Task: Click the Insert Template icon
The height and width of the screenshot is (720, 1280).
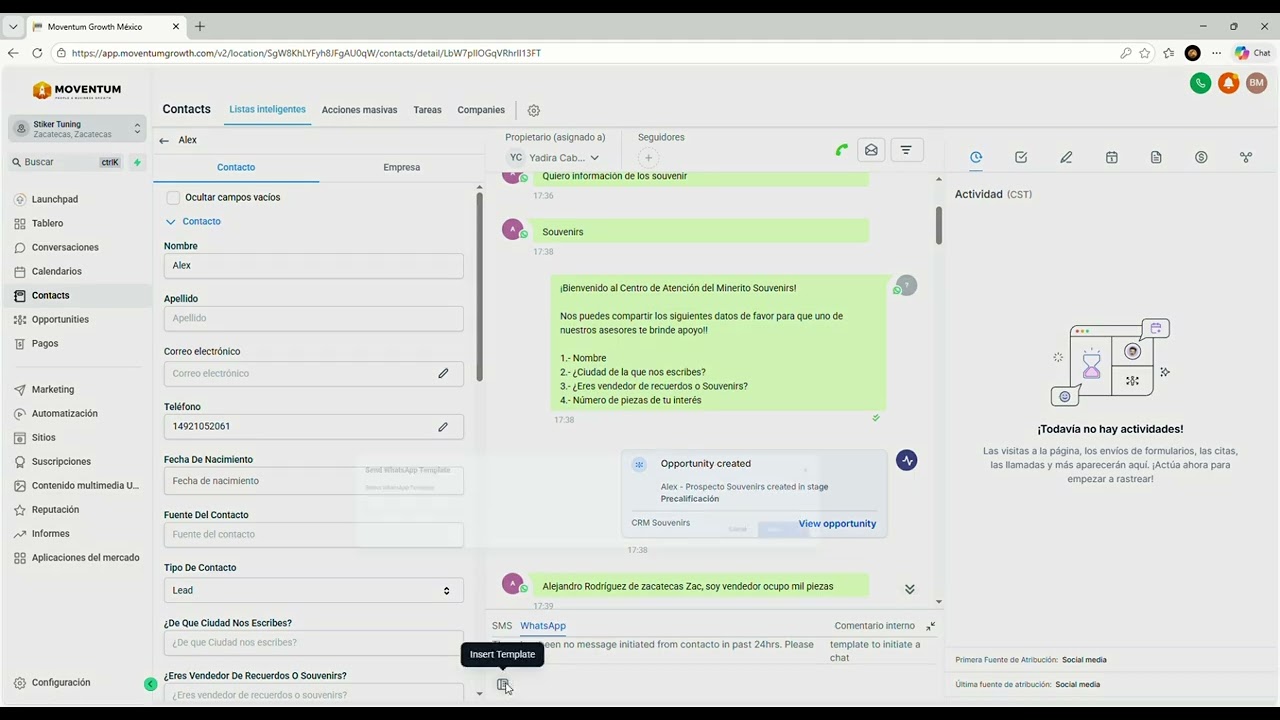Action: pyautogui.click(x=503, y=685)
